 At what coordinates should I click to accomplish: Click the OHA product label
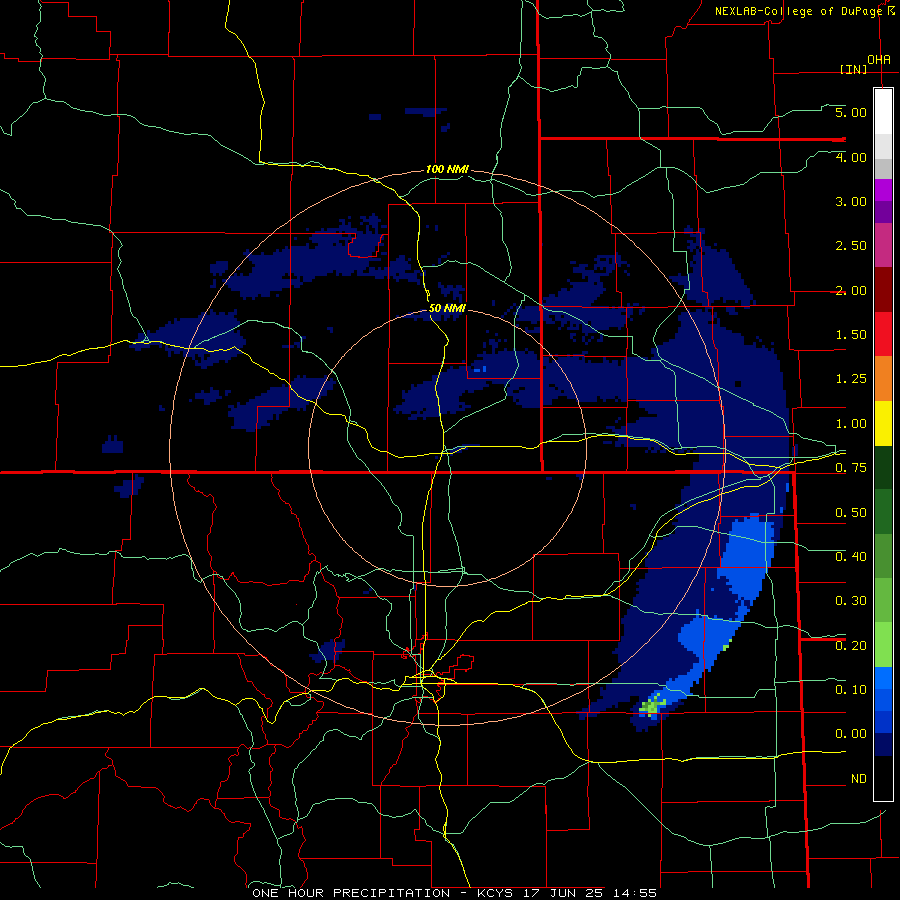[879, 60]
